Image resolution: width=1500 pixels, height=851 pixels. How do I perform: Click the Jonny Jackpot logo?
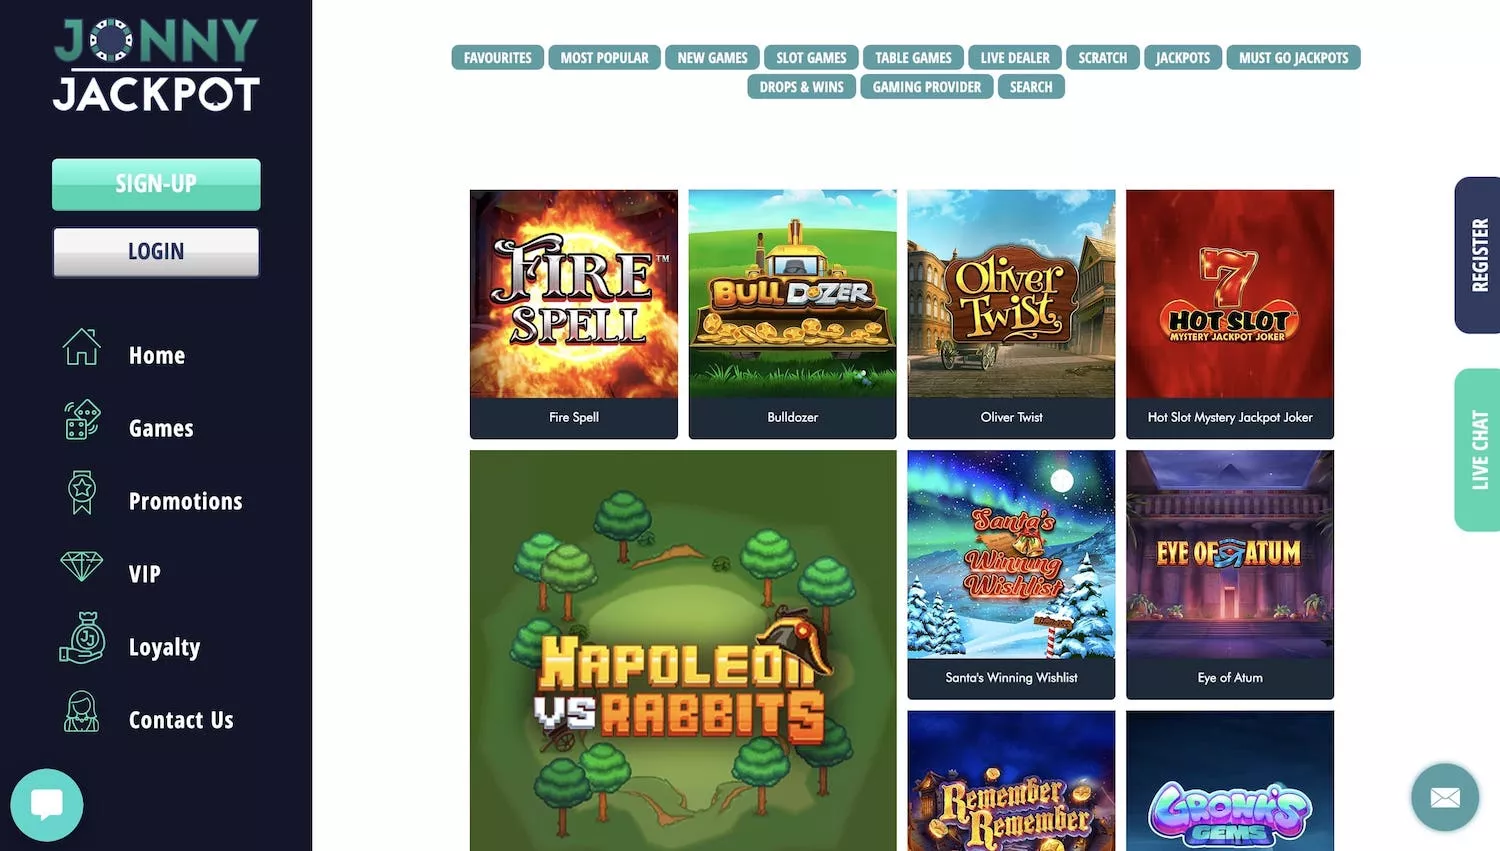(156, 64)
